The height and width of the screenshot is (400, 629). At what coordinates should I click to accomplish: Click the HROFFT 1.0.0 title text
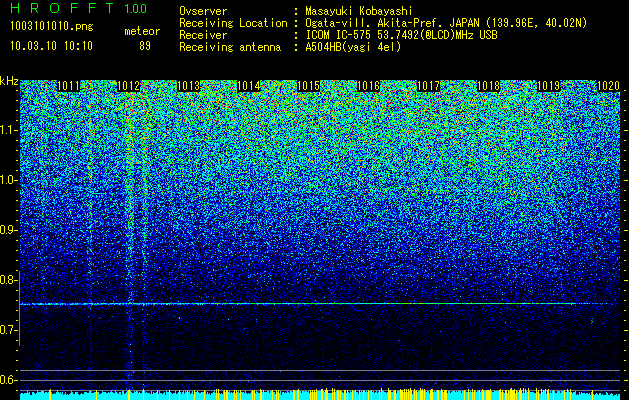79,8
